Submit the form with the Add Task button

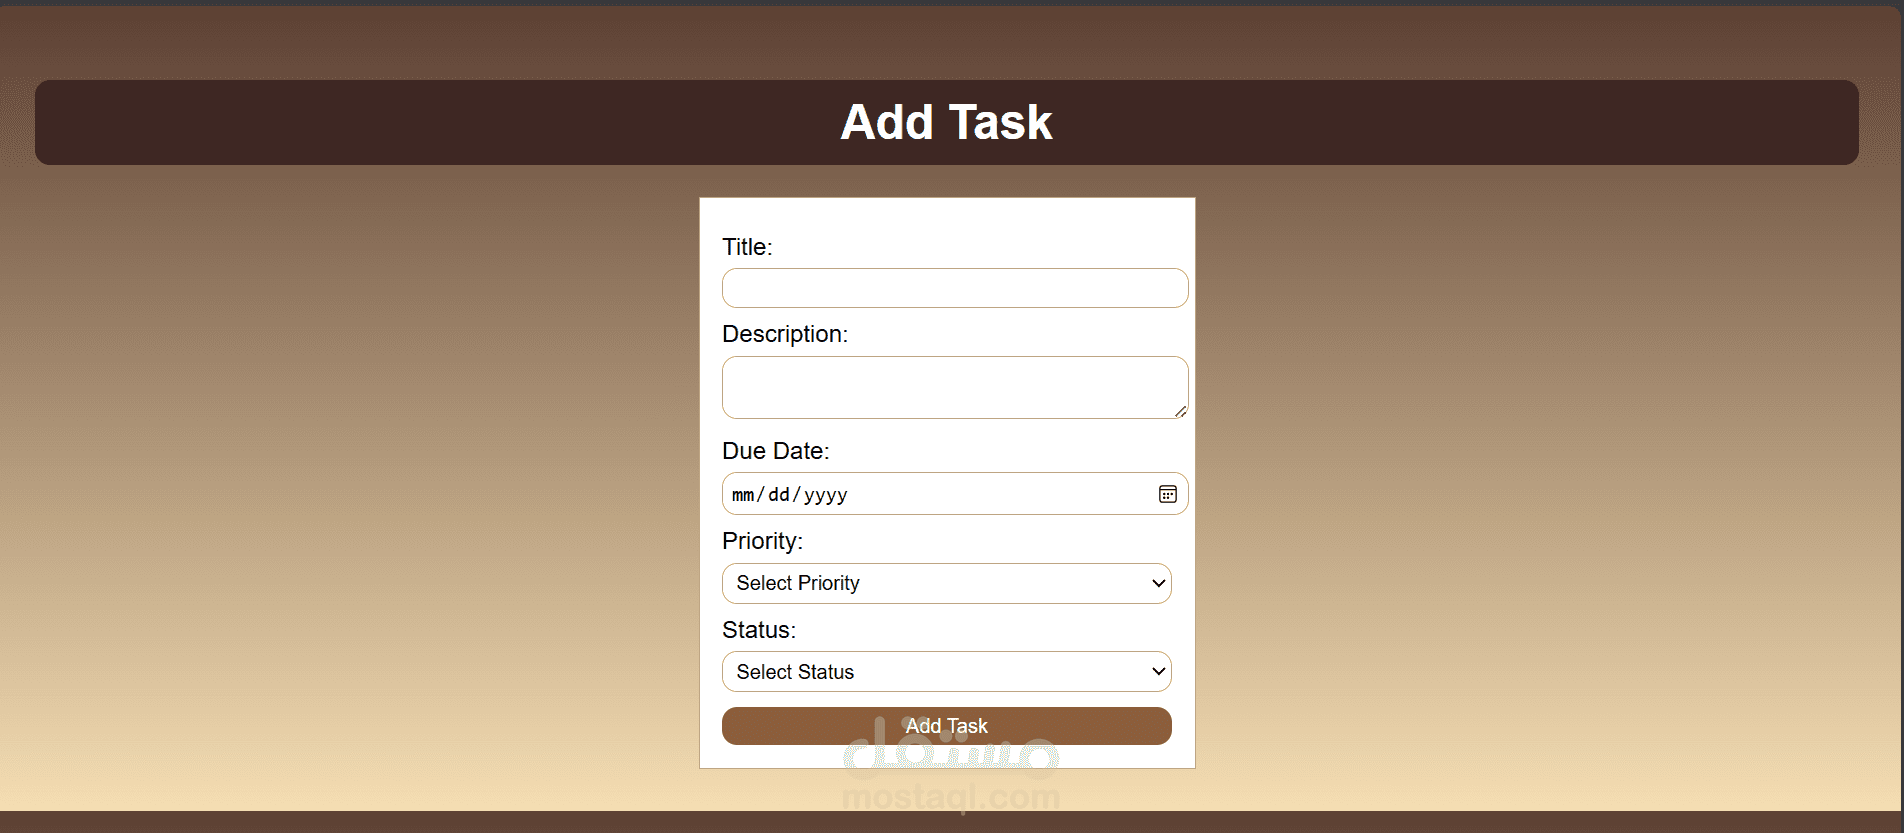[946, 726]
